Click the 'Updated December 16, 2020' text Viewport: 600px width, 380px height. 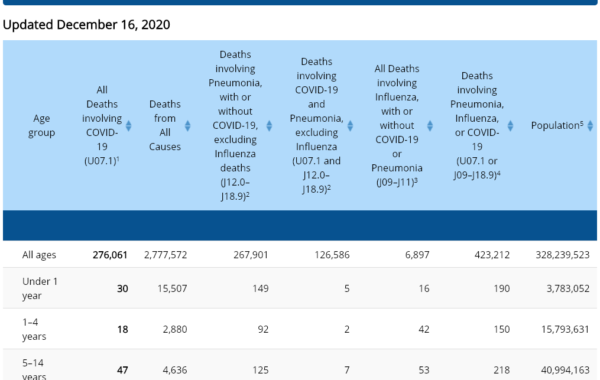click(86, 24)
